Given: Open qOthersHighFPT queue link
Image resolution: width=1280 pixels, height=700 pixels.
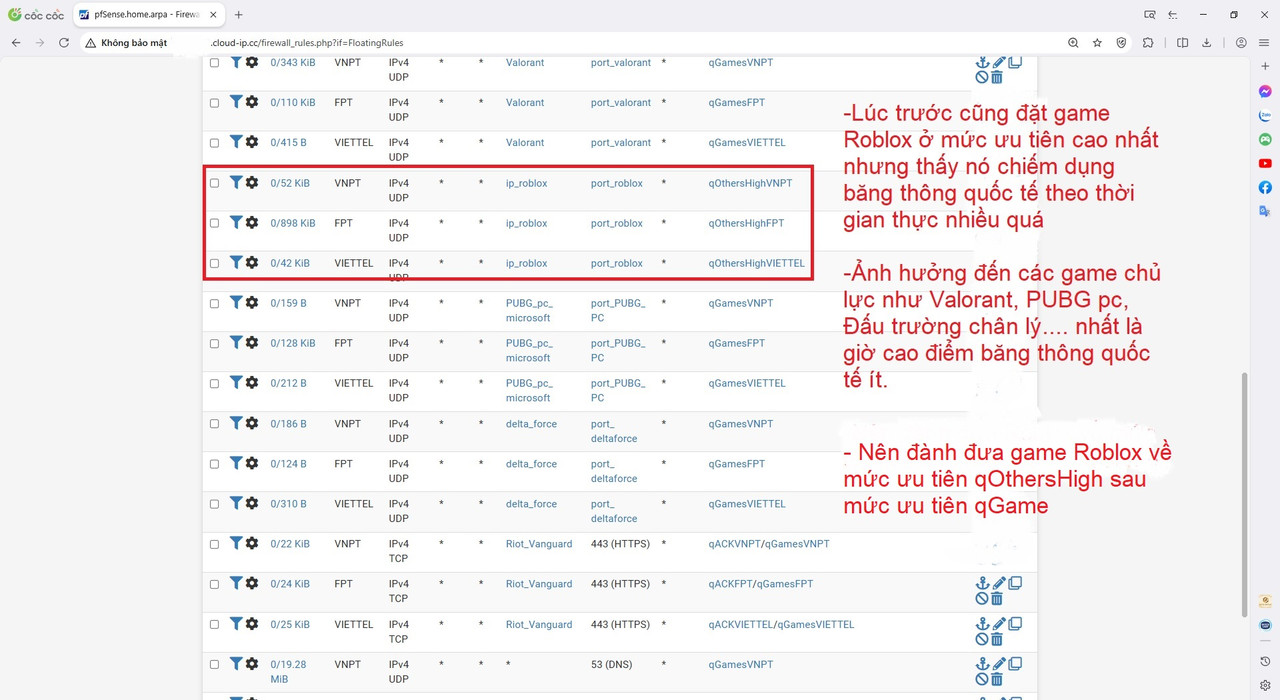Looking at the screenshot, I should [x=746, y=223].
